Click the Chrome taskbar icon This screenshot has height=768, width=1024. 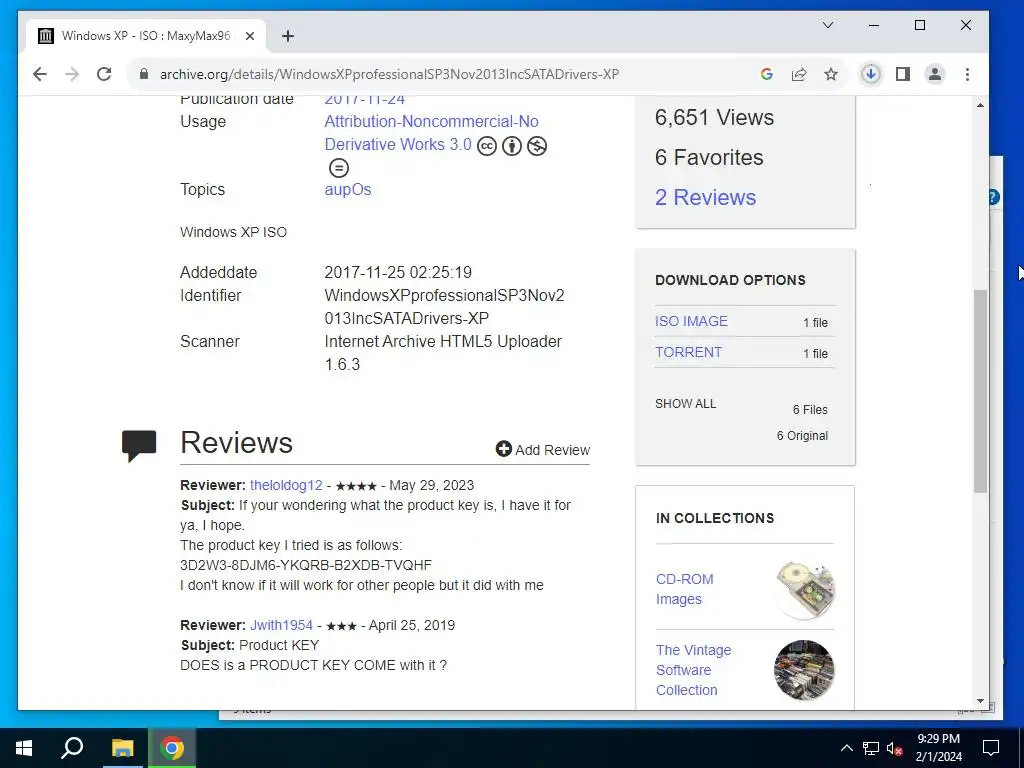(x=172, y=748)
